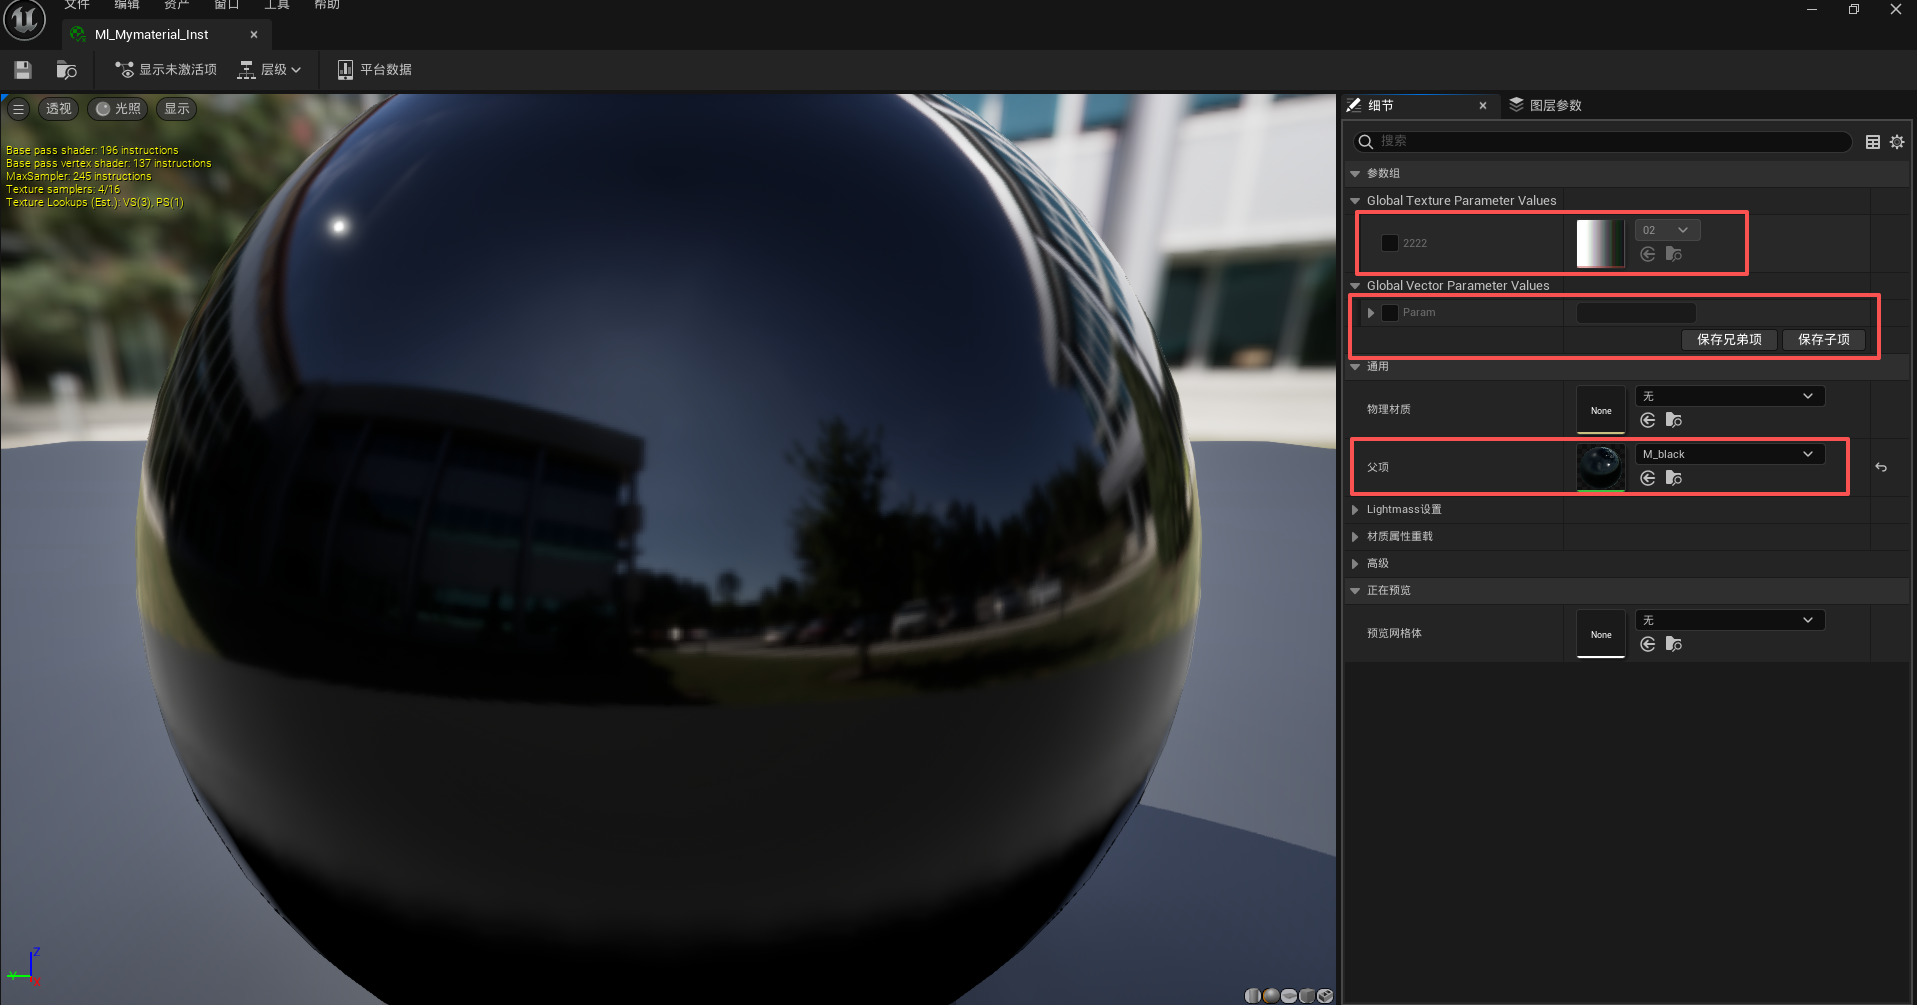Open the 帮助 menu
This screenshot has width=1917, height=1005.
tap(327, 5)
